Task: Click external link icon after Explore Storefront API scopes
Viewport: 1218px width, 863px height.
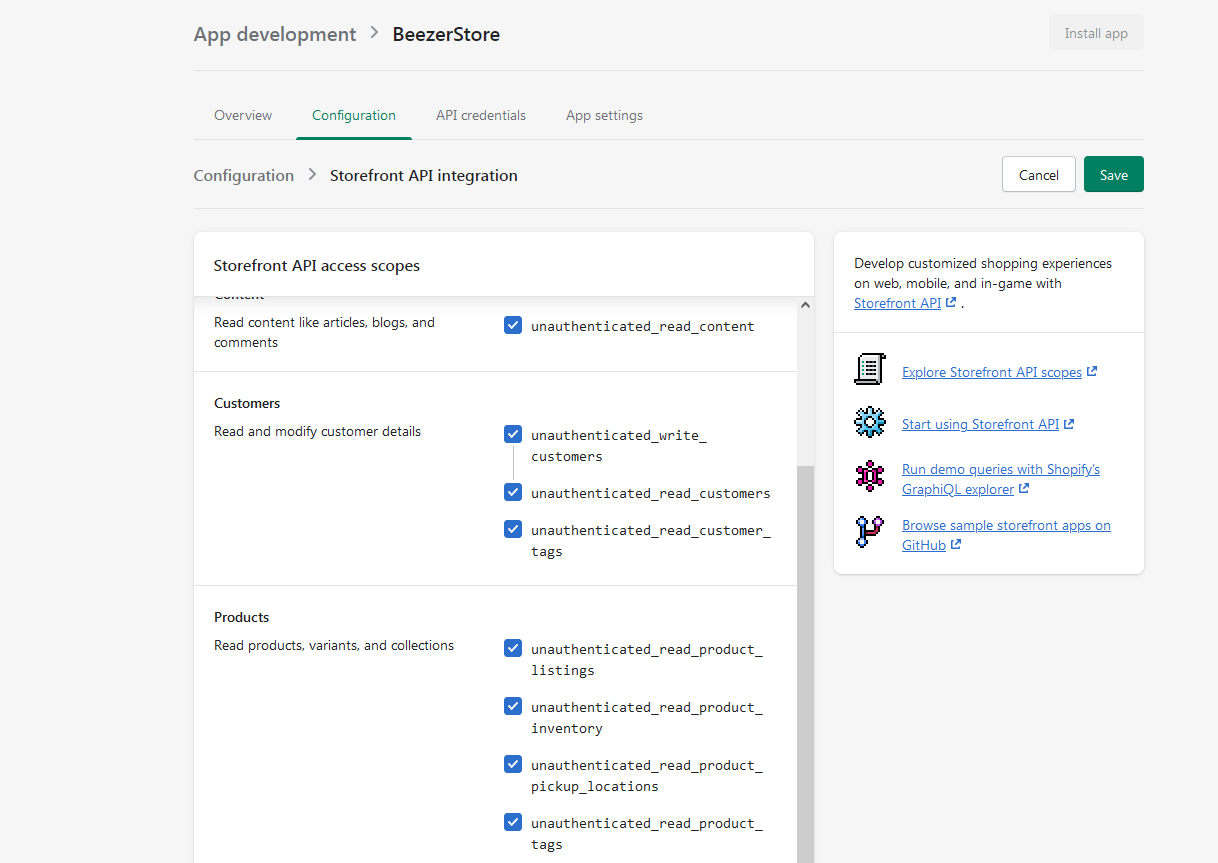Action: [x=1092, y=372]
